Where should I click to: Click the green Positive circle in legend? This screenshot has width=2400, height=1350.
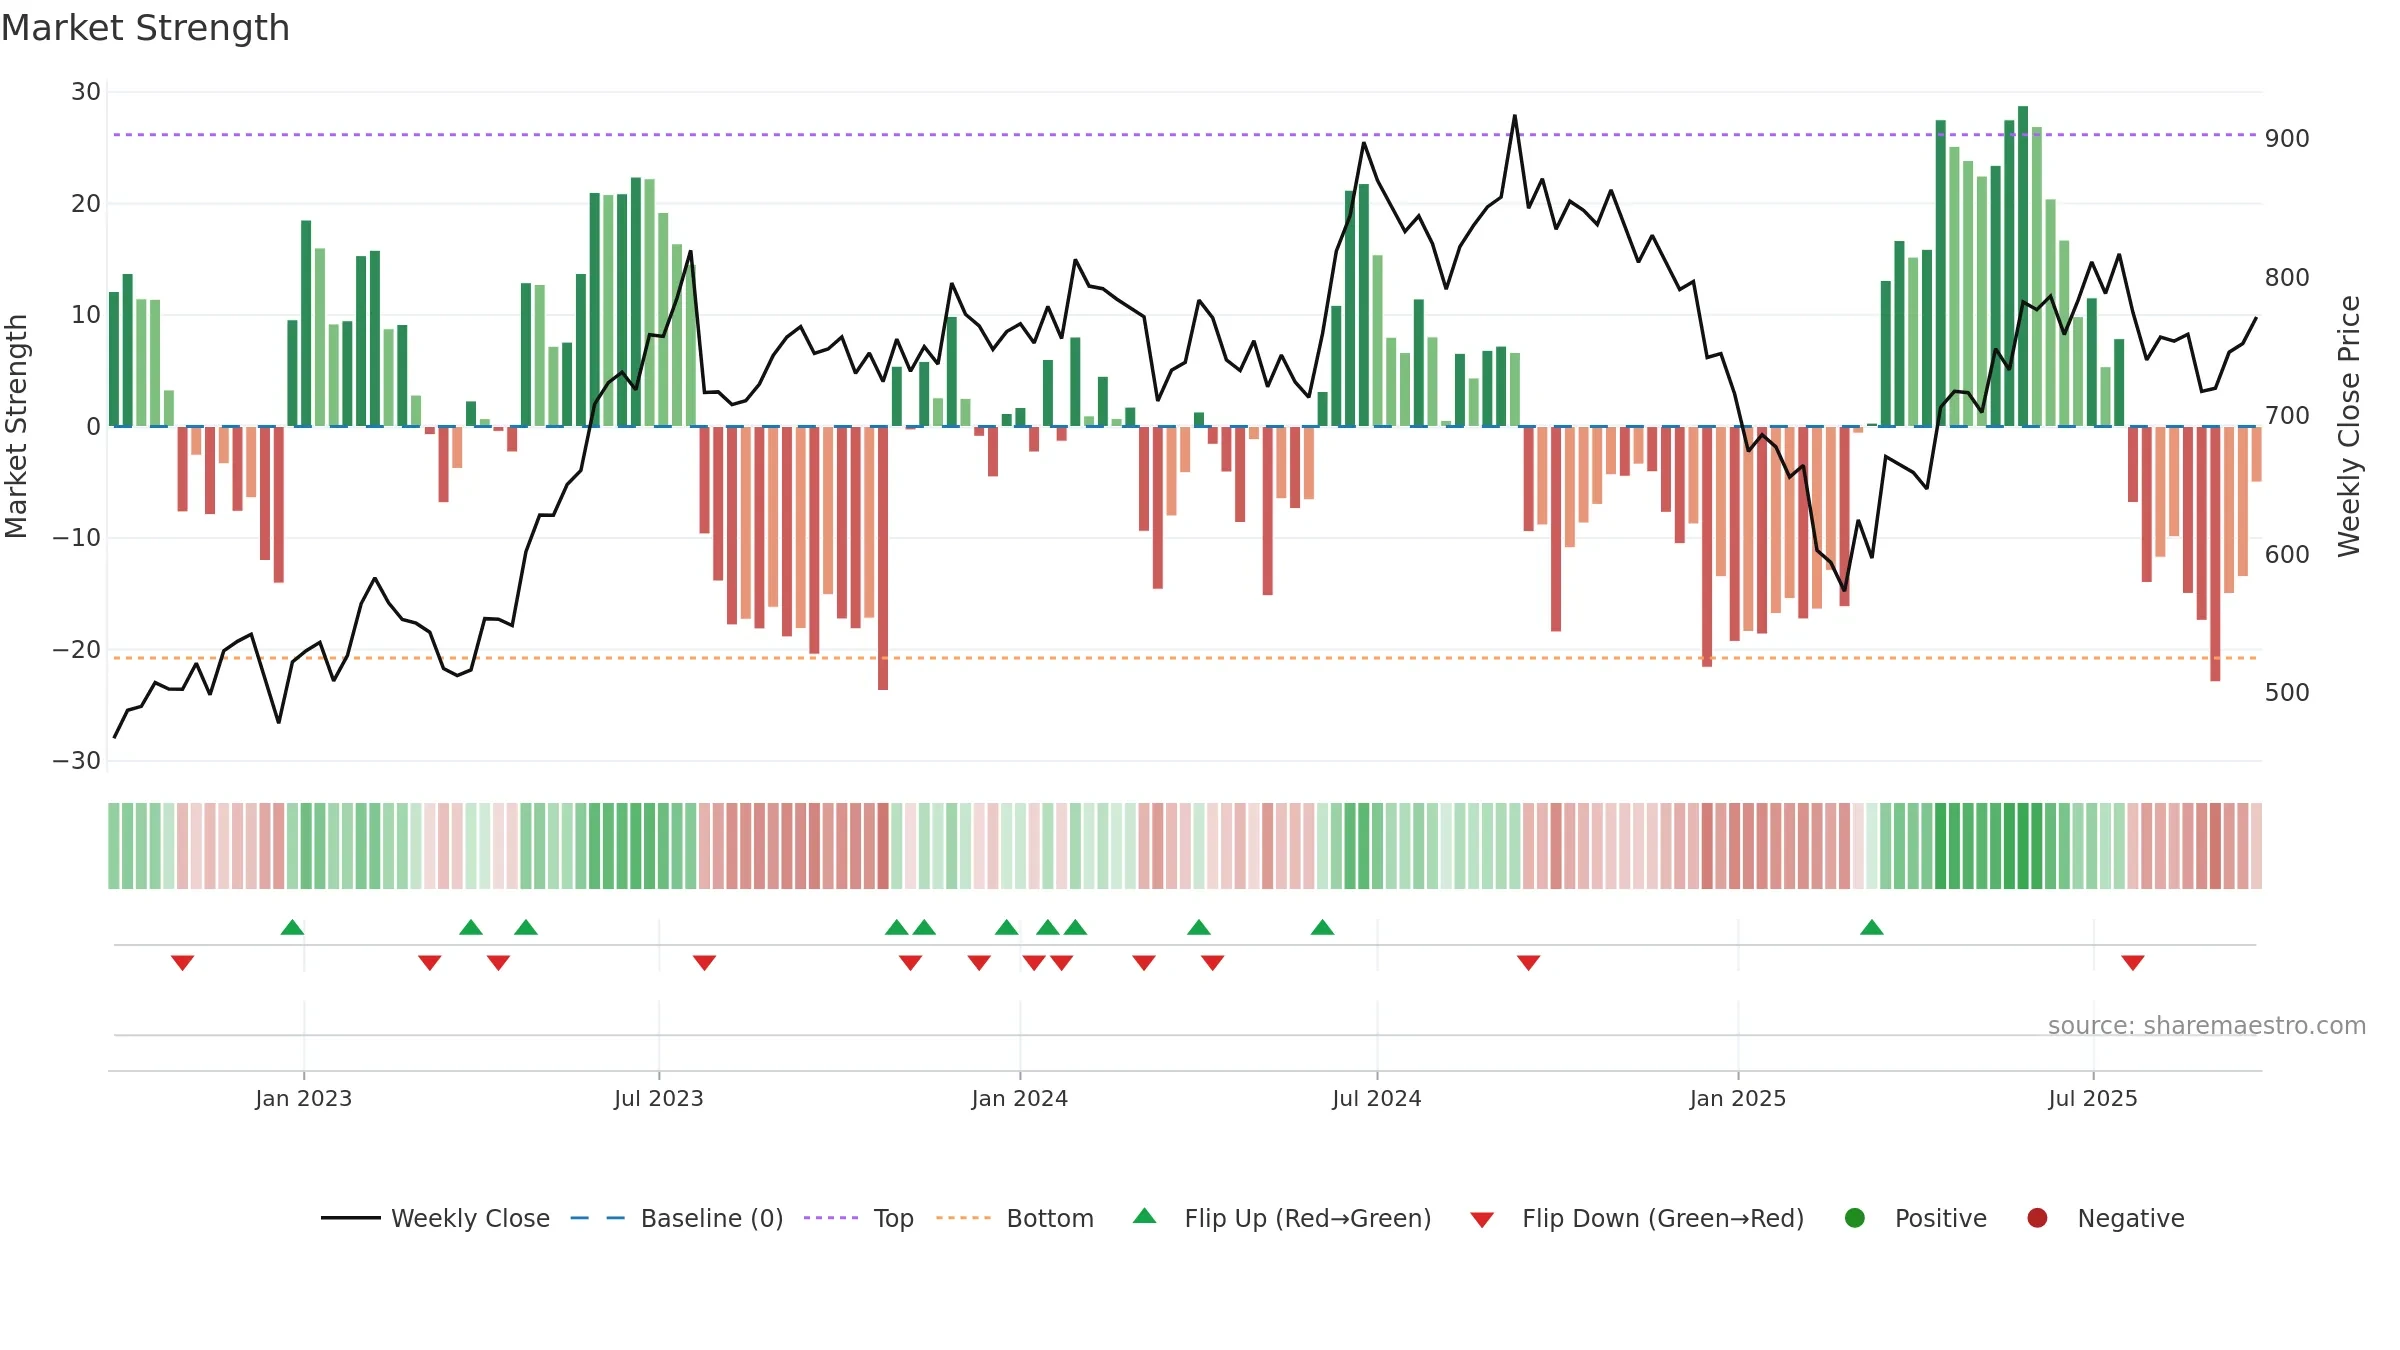click(1855, 1218)
